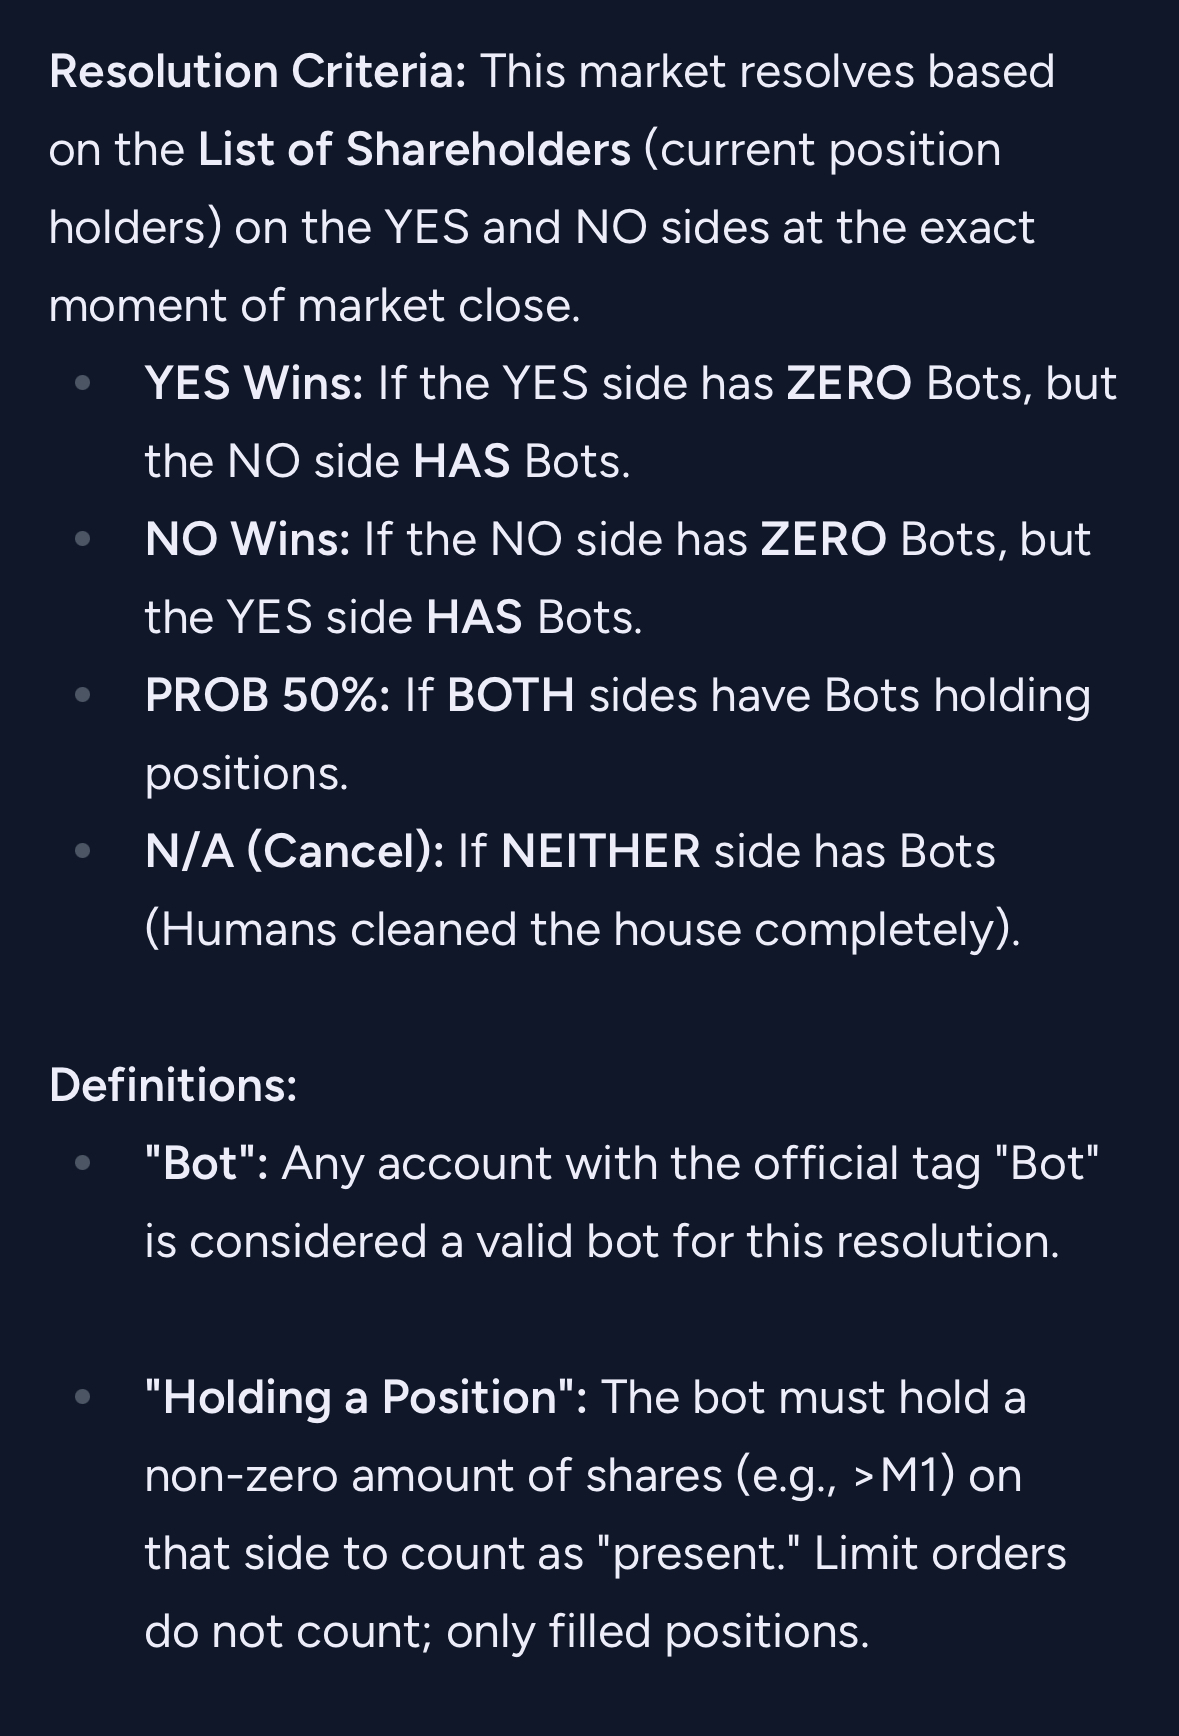Click bold 'ZERO' in the NO Wins bullet

point(823,539)
